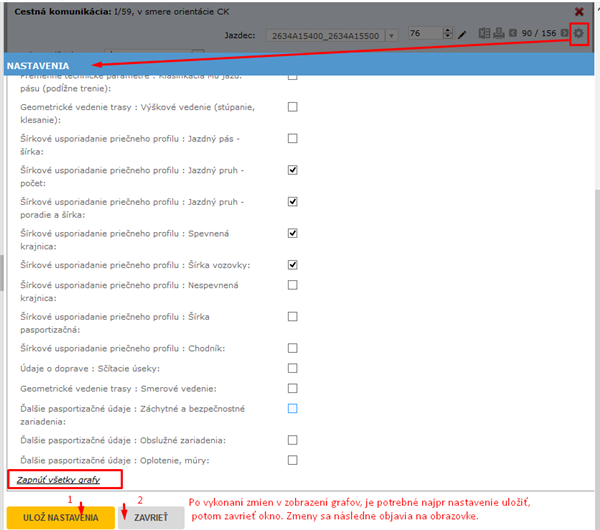The width and height of the screenshot is (600, 530).
Task: Close the window with red X
Action: point(579,12)
